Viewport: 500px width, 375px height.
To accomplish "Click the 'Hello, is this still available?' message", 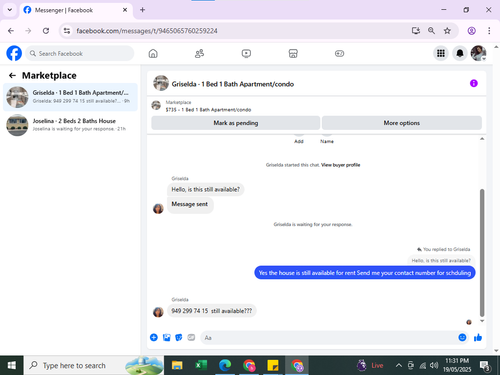I will (205, 189).
